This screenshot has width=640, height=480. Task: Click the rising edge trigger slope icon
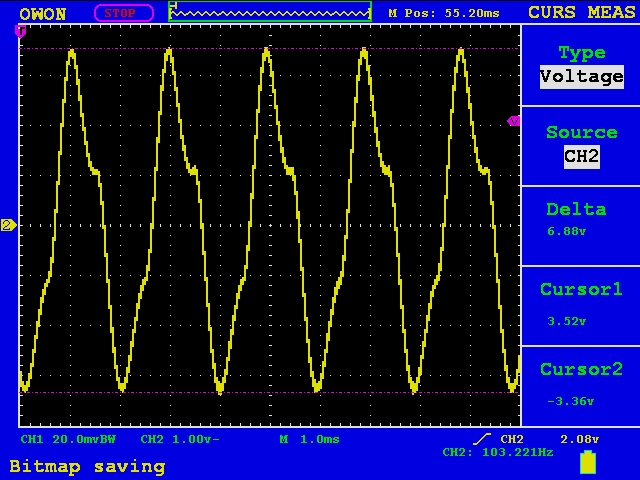[482, 439]
